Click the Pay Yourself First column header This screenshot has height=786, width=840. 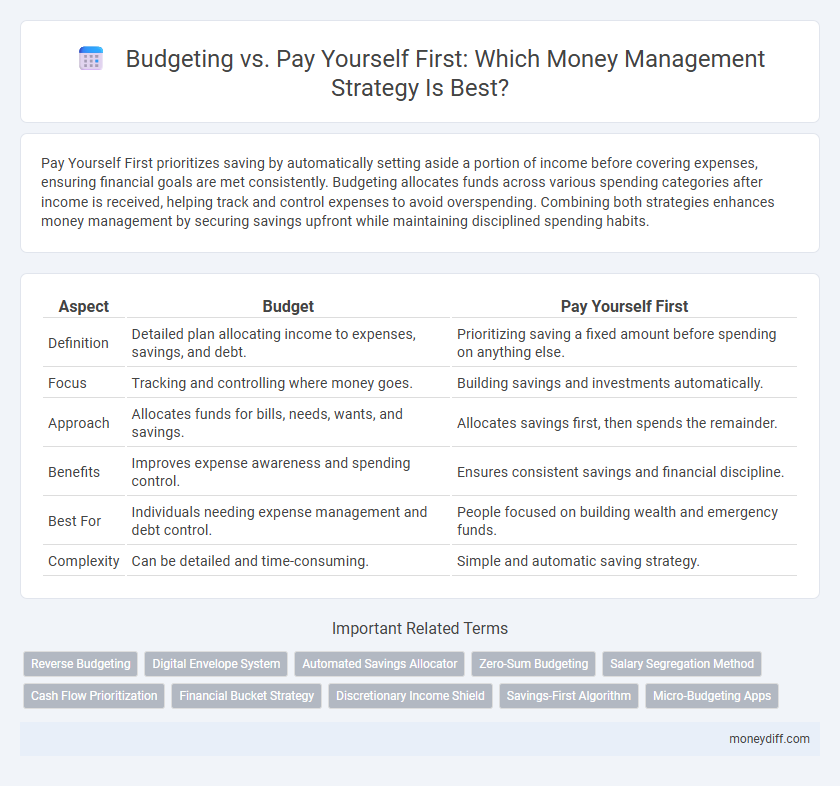[624, 307]
